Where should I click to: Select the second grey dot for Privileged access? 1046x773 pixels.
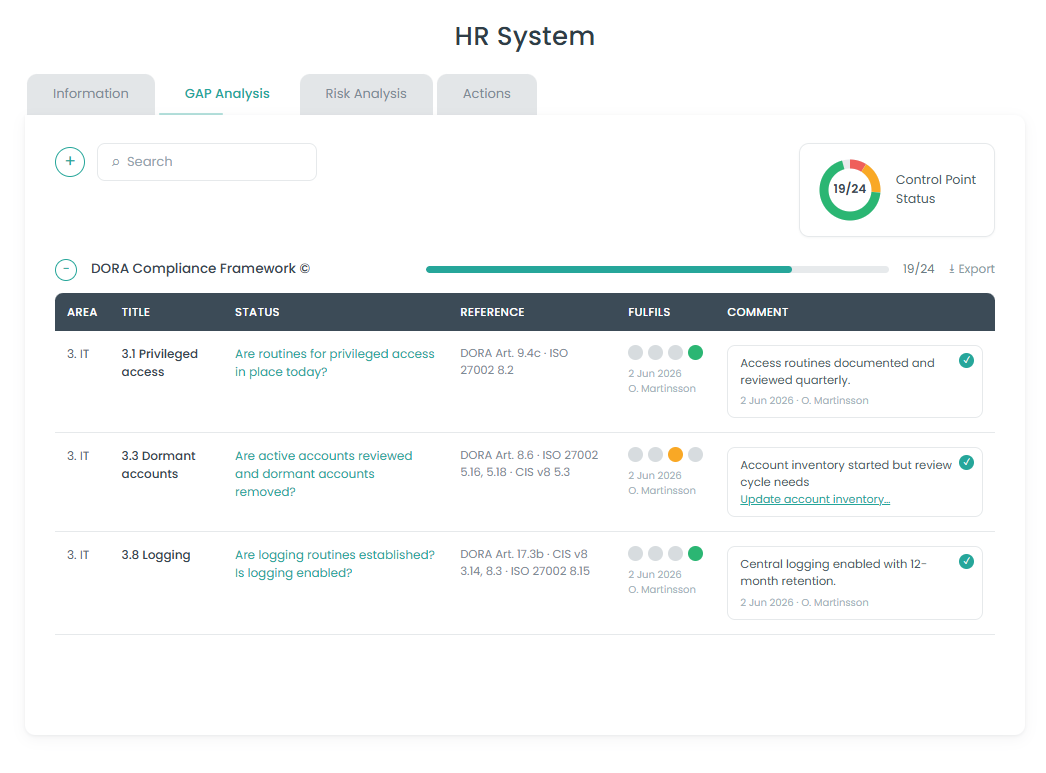click(x=656, y=352)
